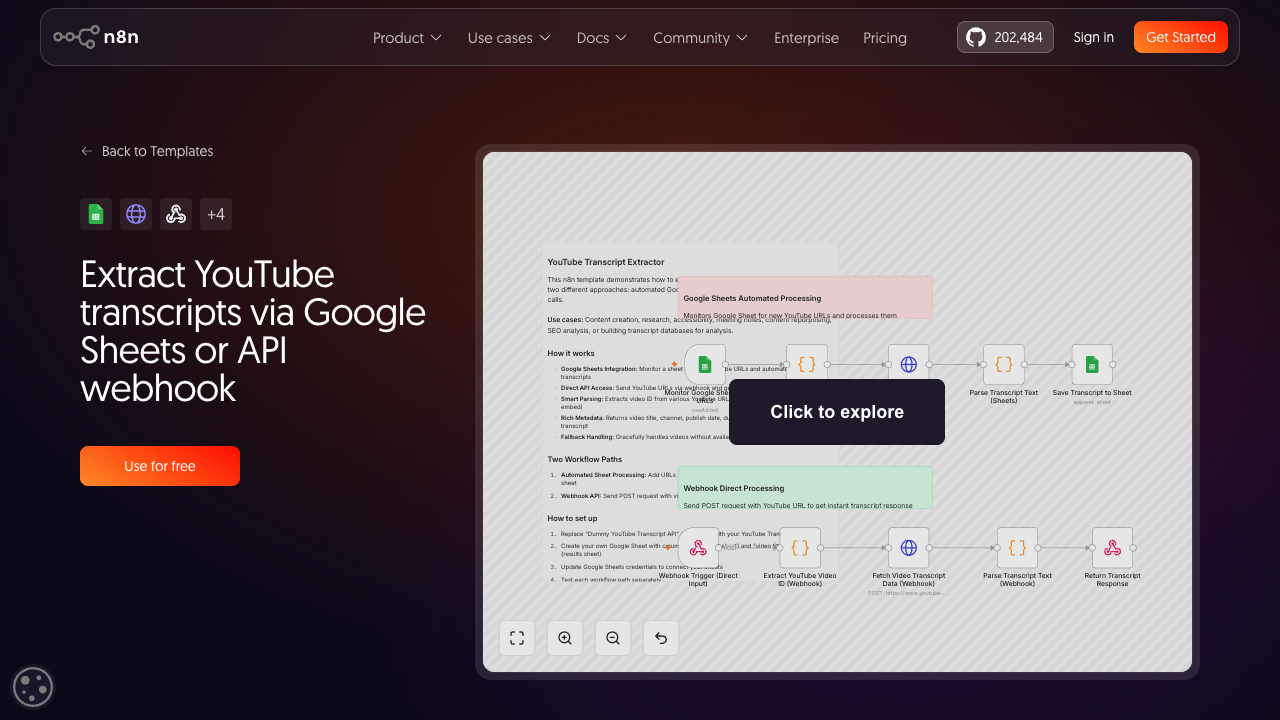Click the HTTP Request globe integration icon
The height and width of the screenshot is (720, 1280).
tap(136, 214)
